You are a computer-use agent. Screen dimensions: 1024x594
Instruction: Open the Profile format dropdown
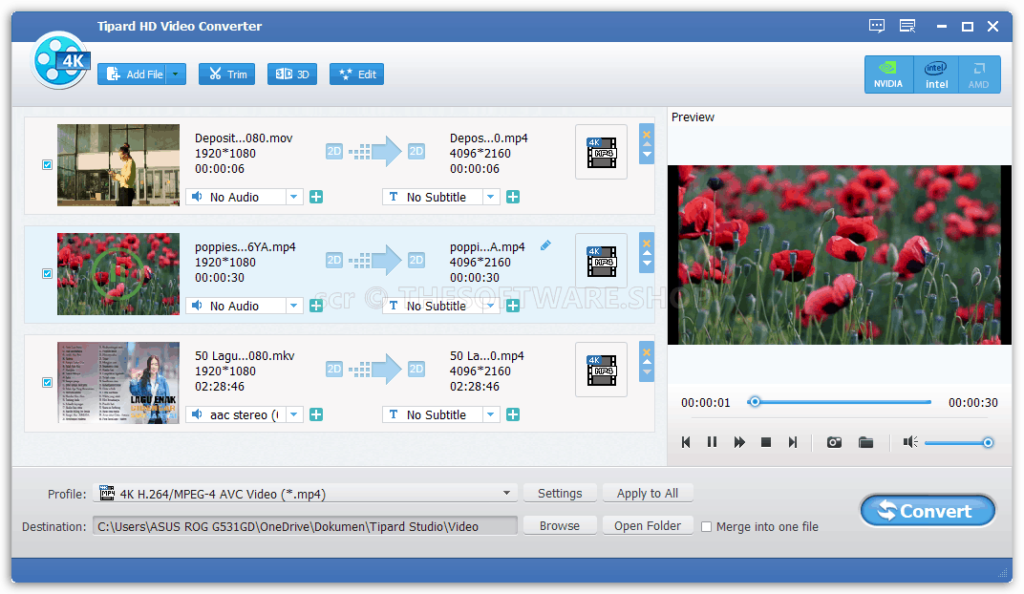(306, 493)
